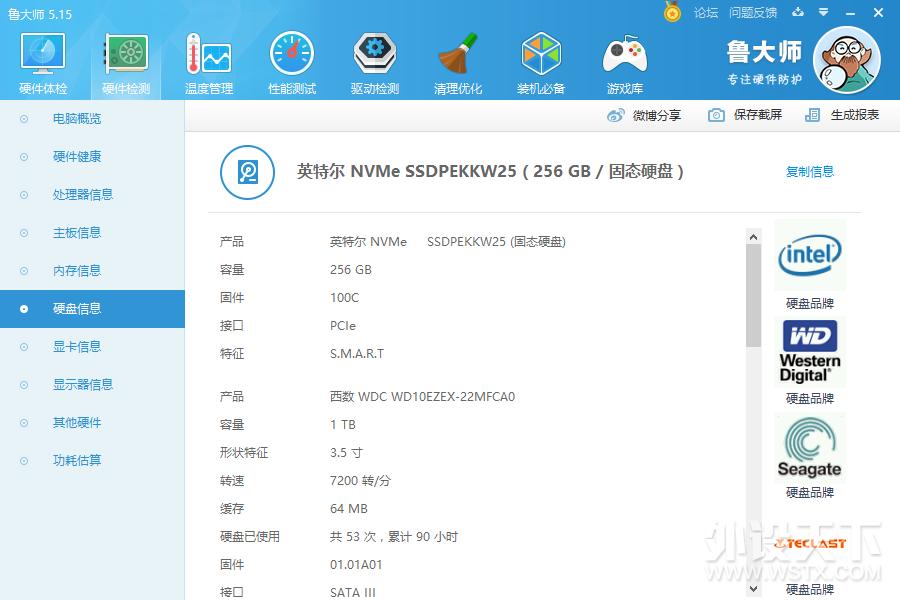The image size is (900, 600).
Task: Open the 游戏库 game library
Action: (x=624, y=60)
